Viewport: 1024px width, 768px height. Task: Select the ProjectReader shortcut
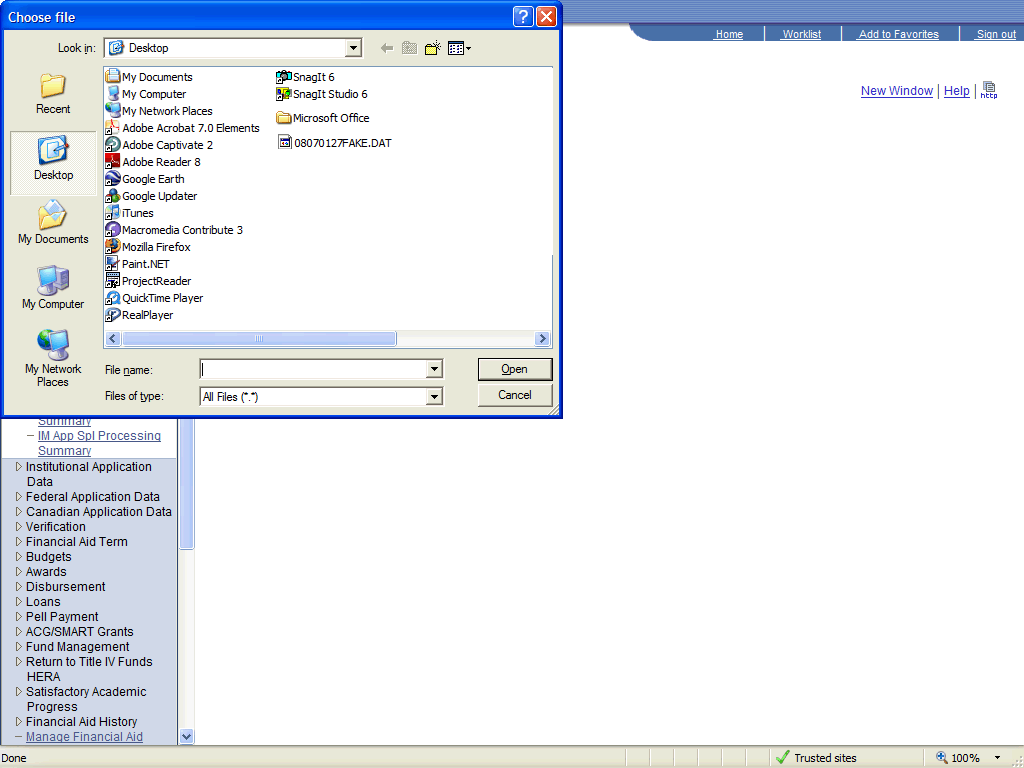pyautogui.click(x=149, y=280)
